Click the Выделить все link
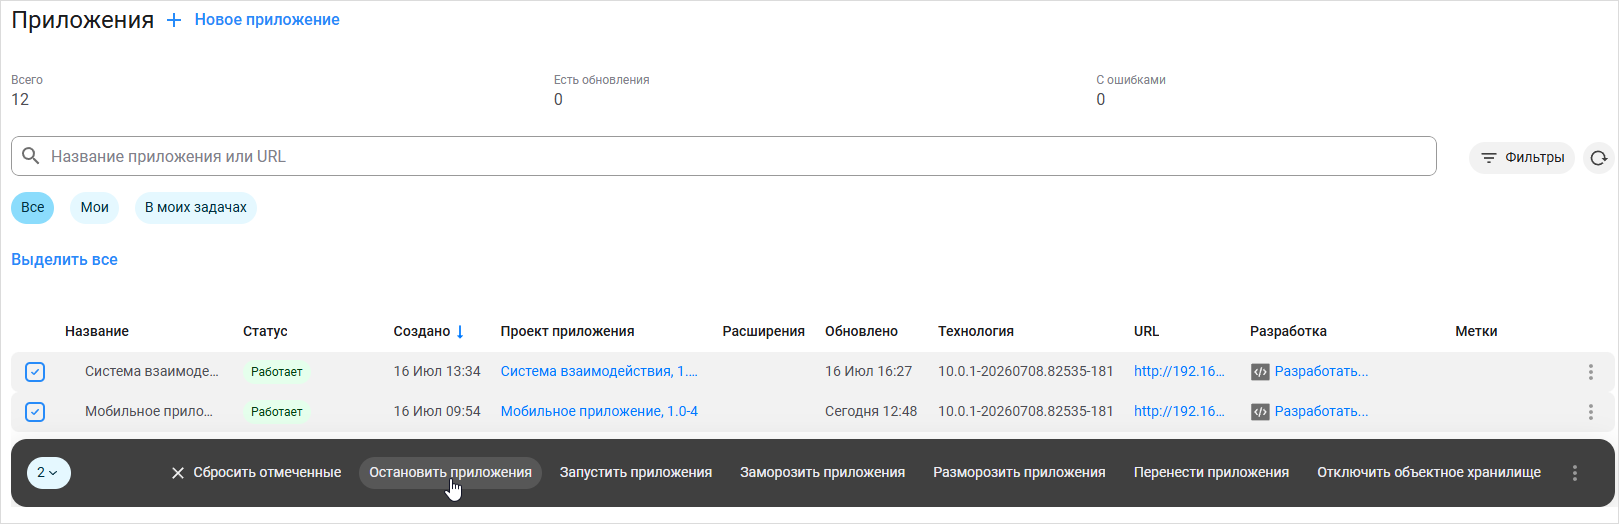The image size is (1619, 524). tap(64, 260)
